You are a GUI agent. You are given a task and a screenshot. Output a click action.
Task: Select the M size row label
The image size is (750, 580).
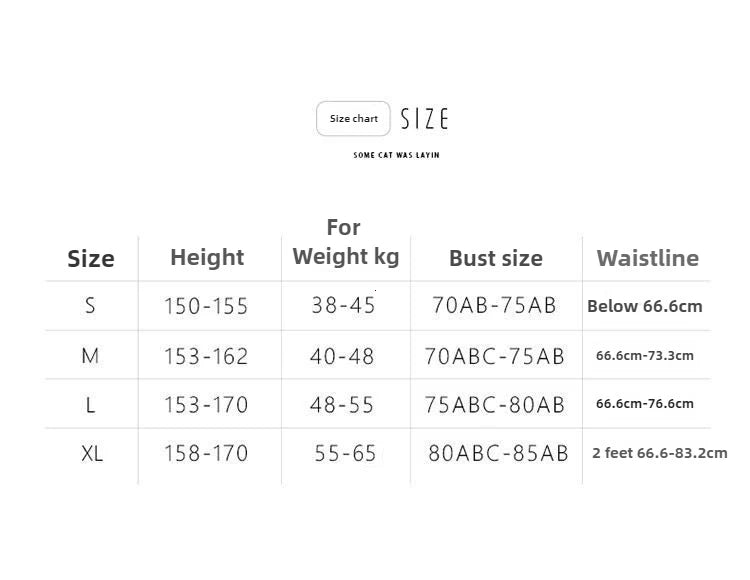click(x=90, y=355)
